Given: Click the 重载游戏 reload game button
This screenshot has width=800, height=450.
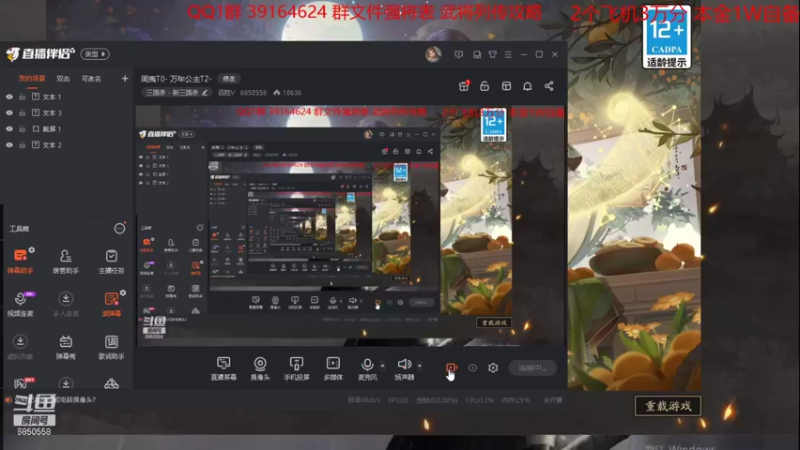Looking at the screenshot, I should (x=668, y=406).
